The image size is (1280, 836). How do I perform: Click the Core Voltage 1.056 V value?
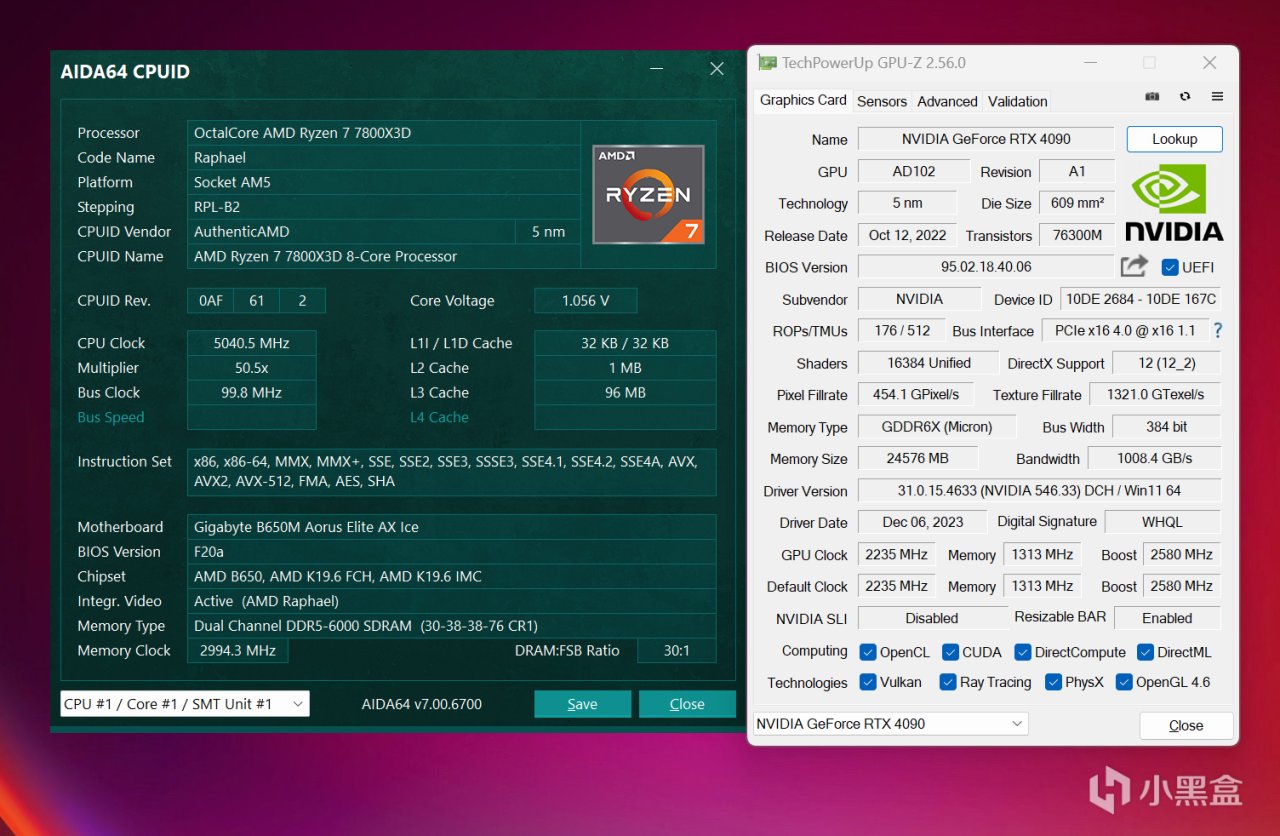click(x=585, y=301)
